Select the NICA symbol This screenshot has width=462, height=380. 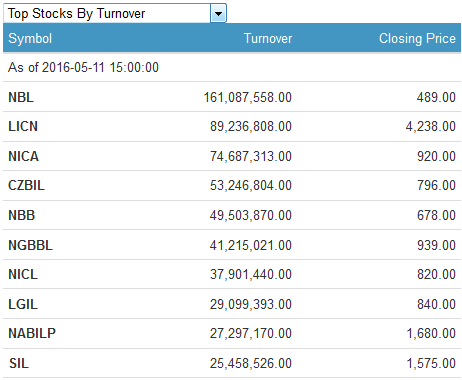tap(23, 156)
